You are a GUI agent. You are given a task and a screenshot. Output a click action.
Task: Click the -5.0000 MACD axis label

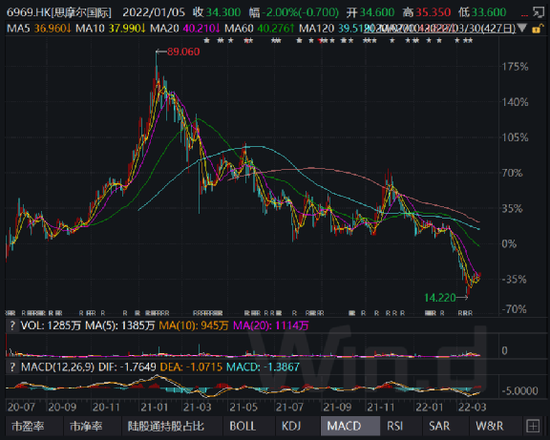pos(520,391)
